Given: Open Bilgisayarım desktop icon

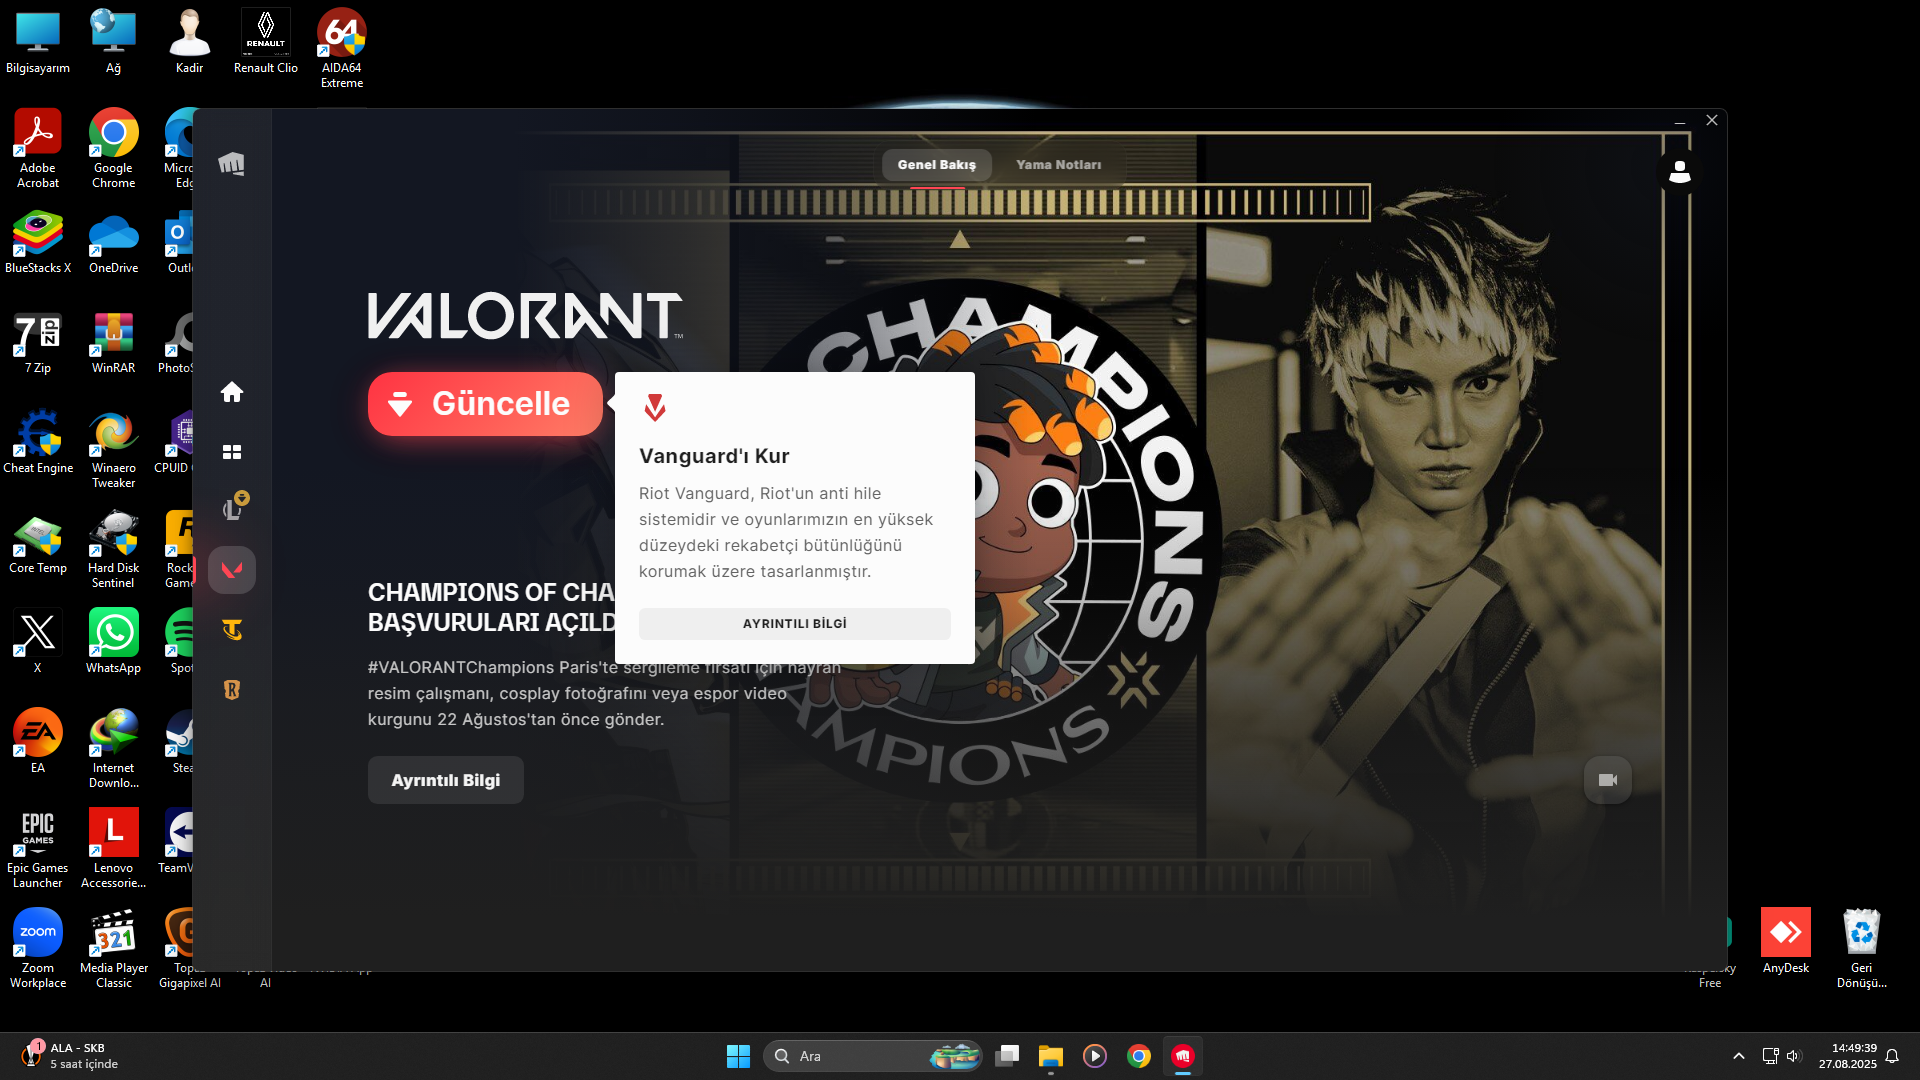Looking at the screenshot, I should pyautogui.click(x=38, y=43).
